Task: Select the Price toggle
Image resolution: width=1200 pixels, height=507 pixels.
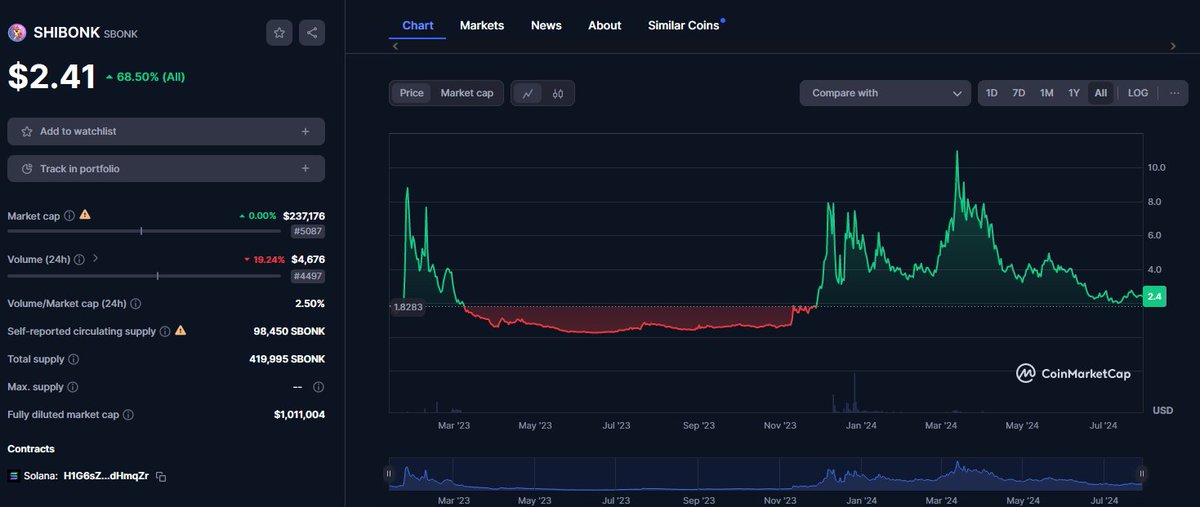Action: pos(412,93)
